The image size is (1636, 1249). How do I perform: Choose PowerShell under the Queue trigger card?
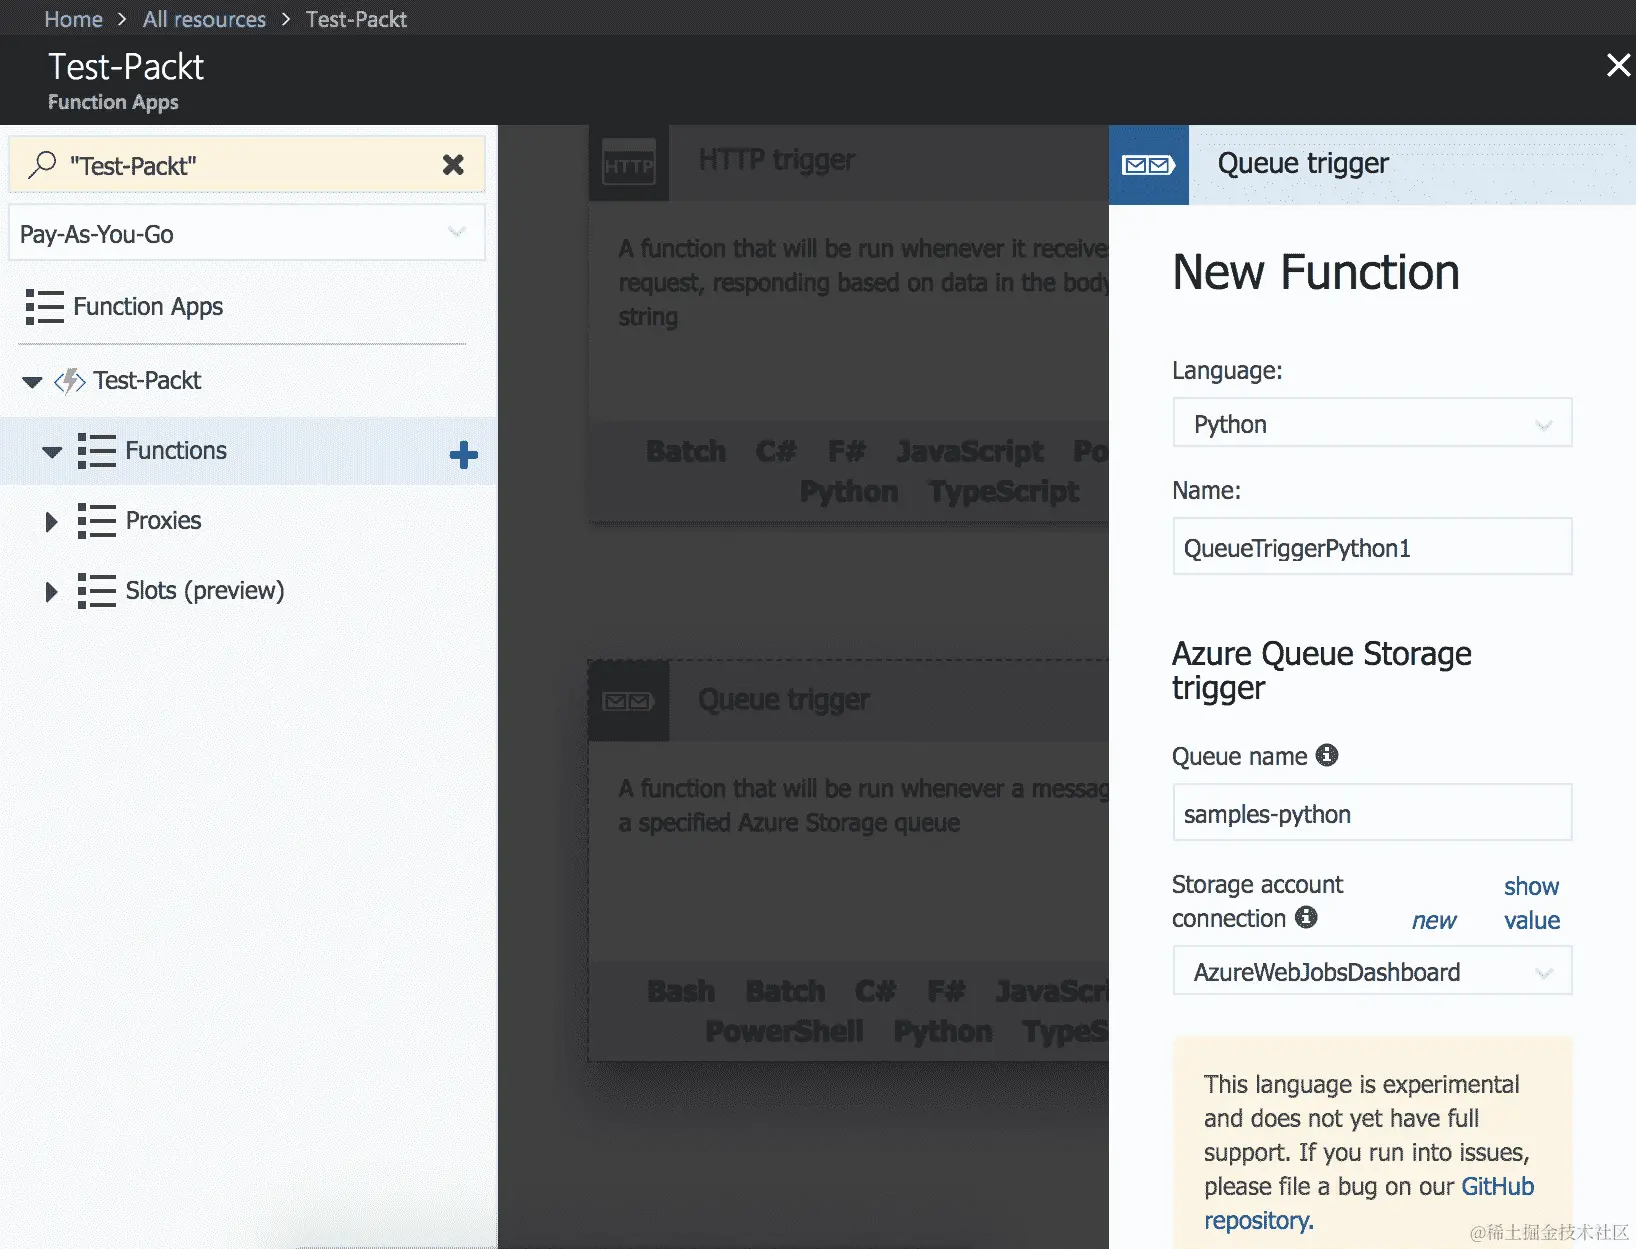click(784, 1032)
